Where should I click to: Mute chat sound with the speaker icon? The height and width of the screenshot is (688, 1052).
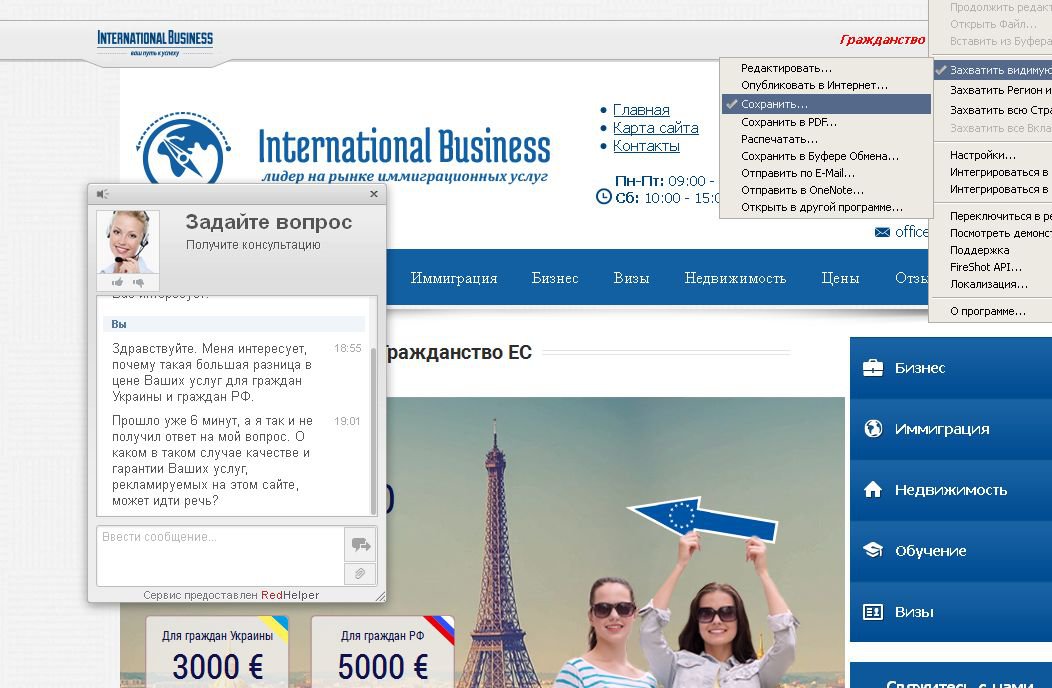point(102,194)
